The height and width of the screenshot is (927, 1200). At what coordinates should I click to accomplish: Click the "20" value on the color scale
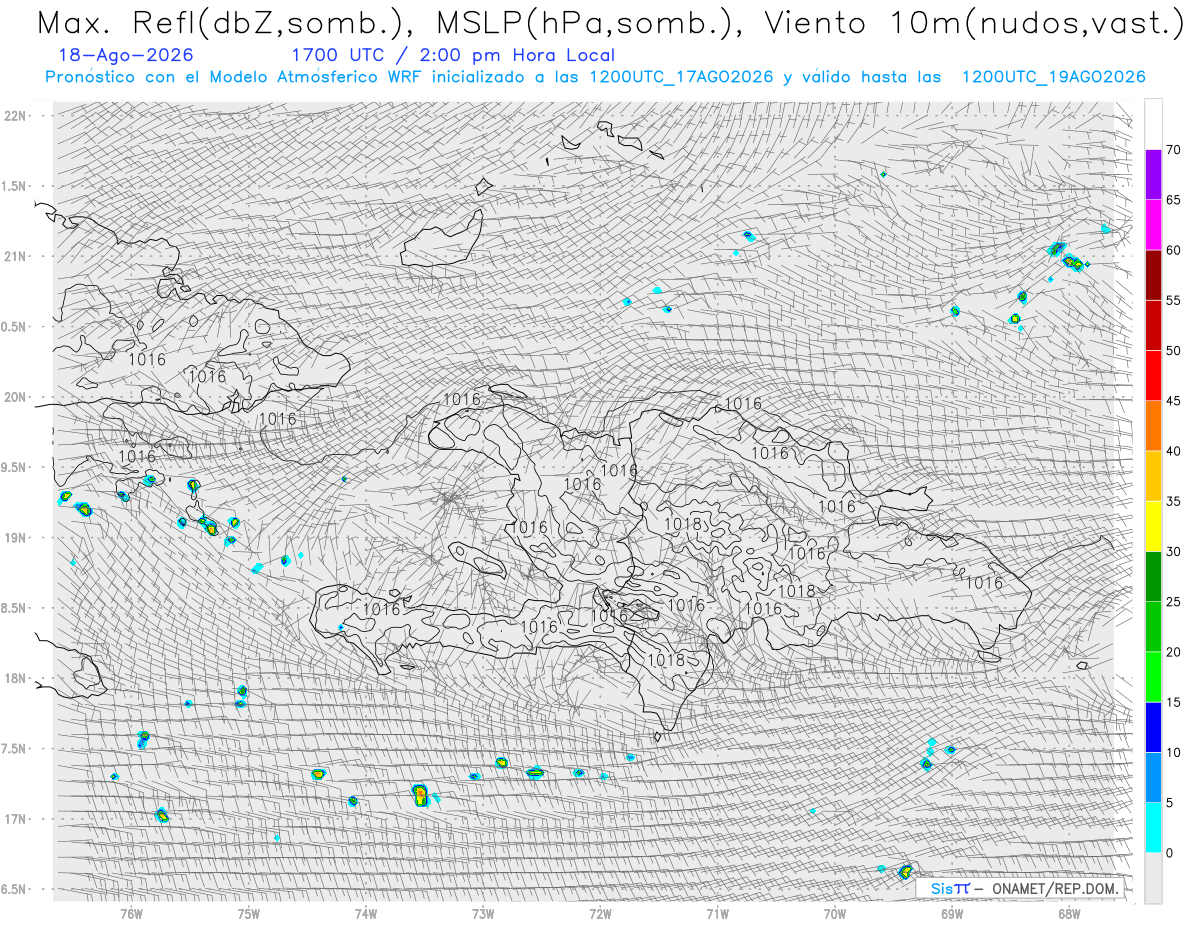tap(1173, 652)
